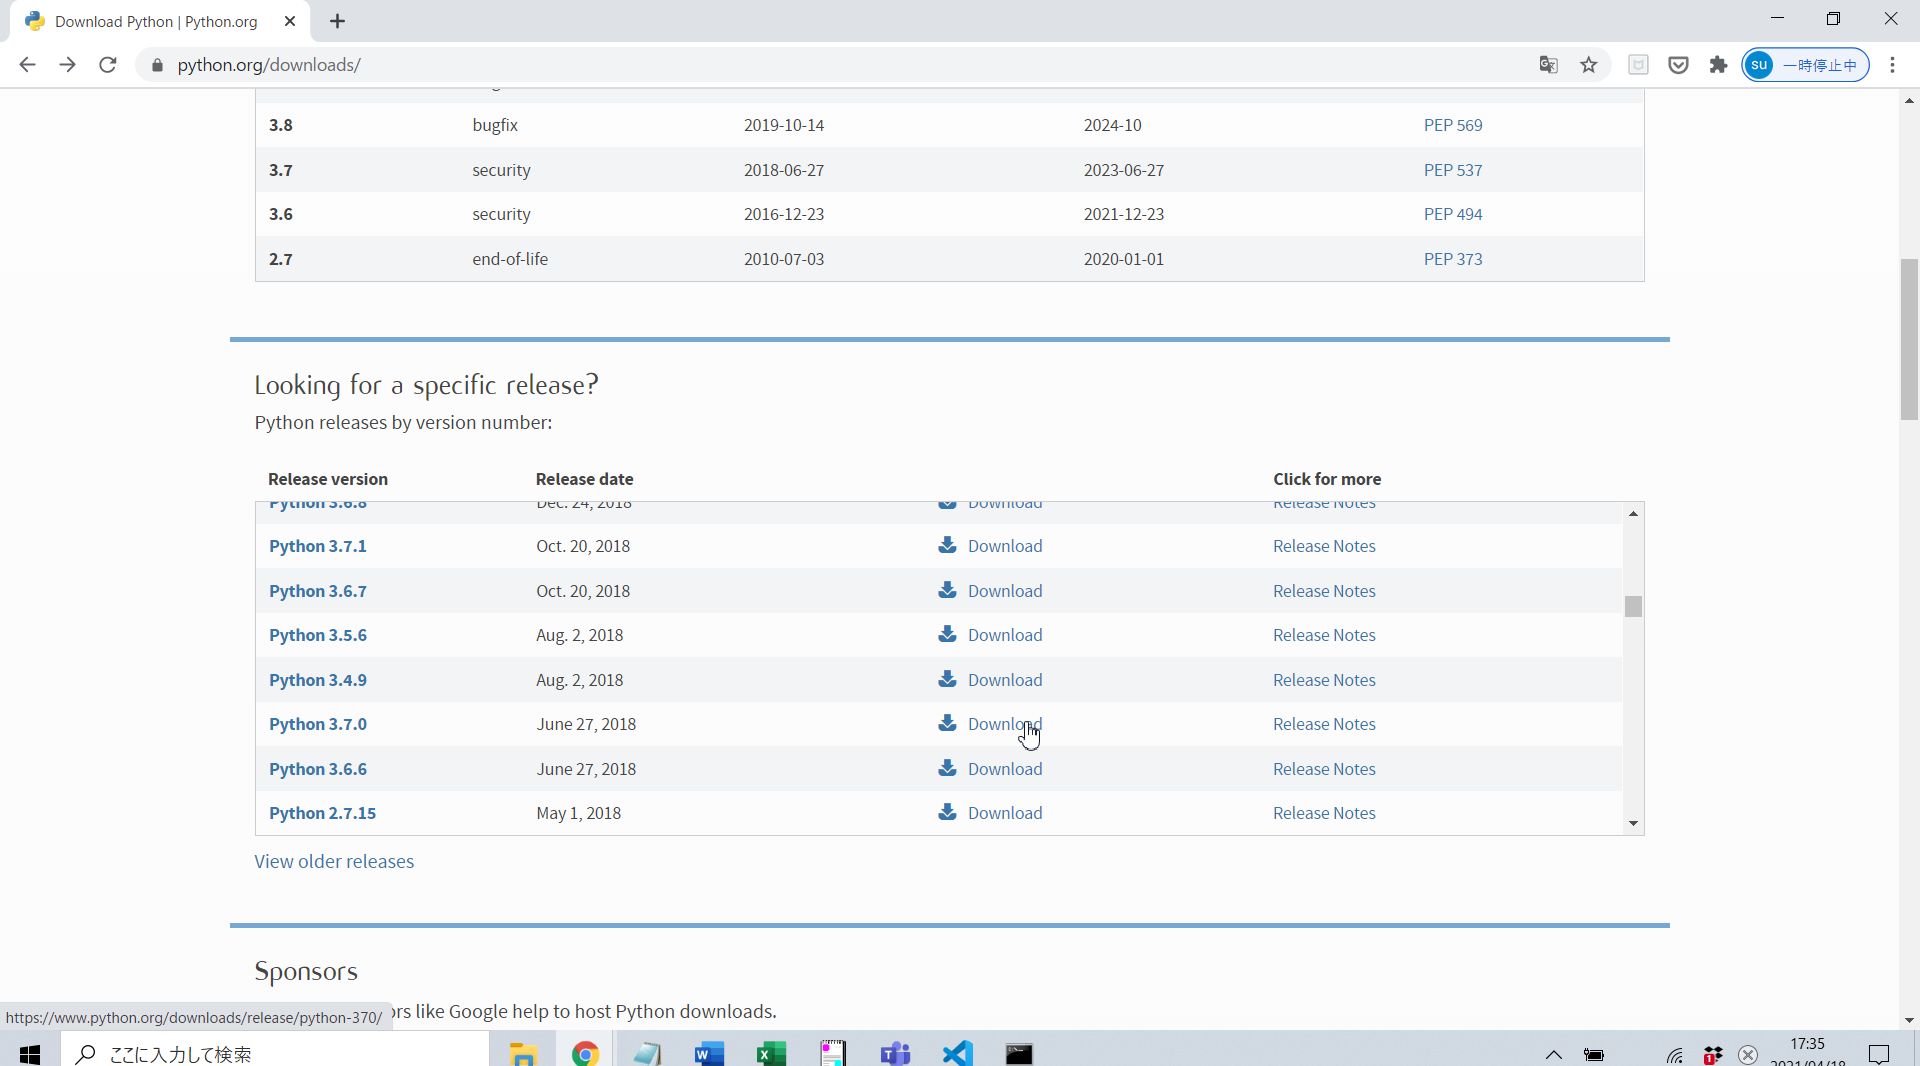The width and height of the screenshot is (1920, 1066).
Task: Open the PEP 569 link
Action: coord(1453,125)
